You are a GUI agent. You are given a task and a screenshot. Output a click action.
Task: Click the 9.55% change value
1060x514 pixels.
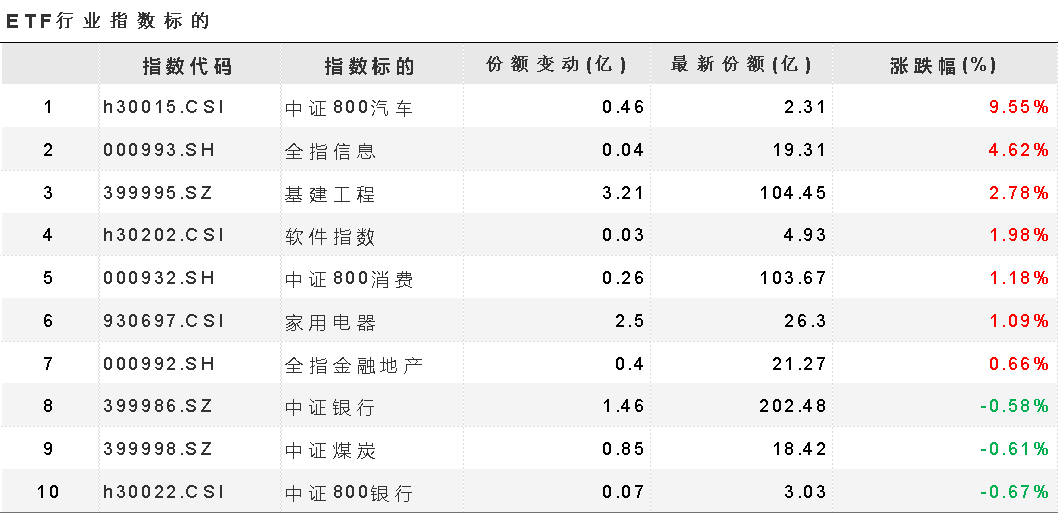click(x=1019, y=107)
